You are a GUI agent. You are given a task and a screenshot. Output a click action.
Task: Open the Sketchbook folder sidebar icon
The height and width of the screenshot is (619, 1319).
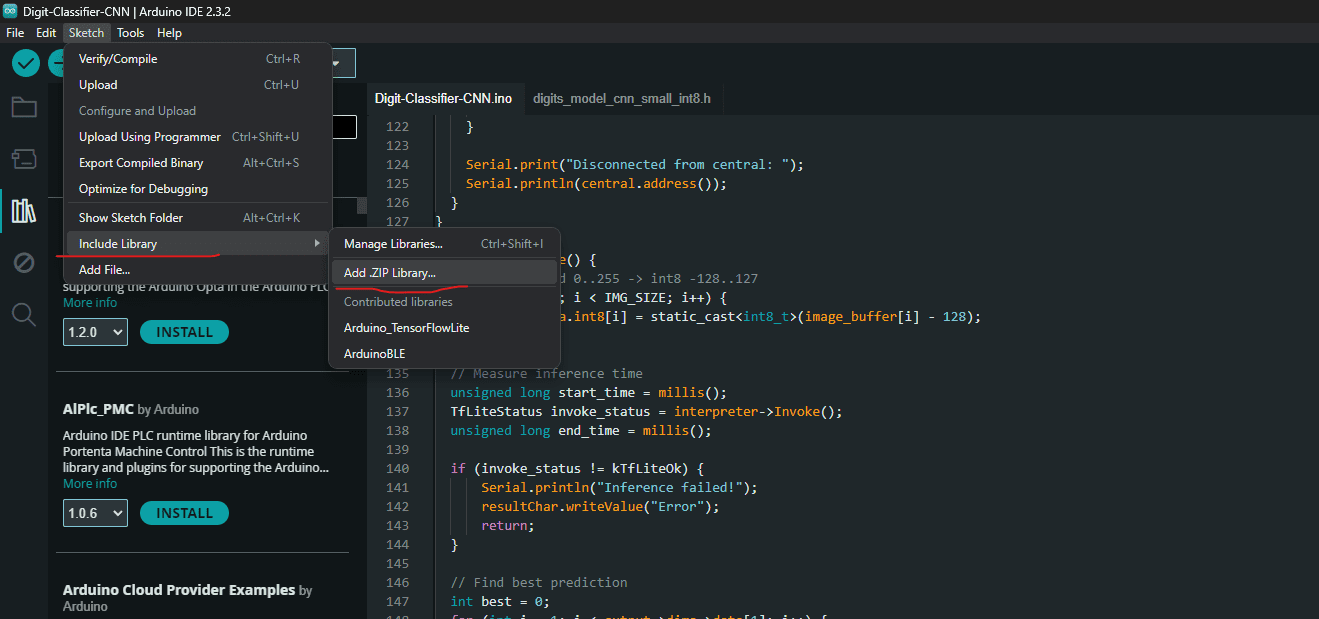point(24,108)
